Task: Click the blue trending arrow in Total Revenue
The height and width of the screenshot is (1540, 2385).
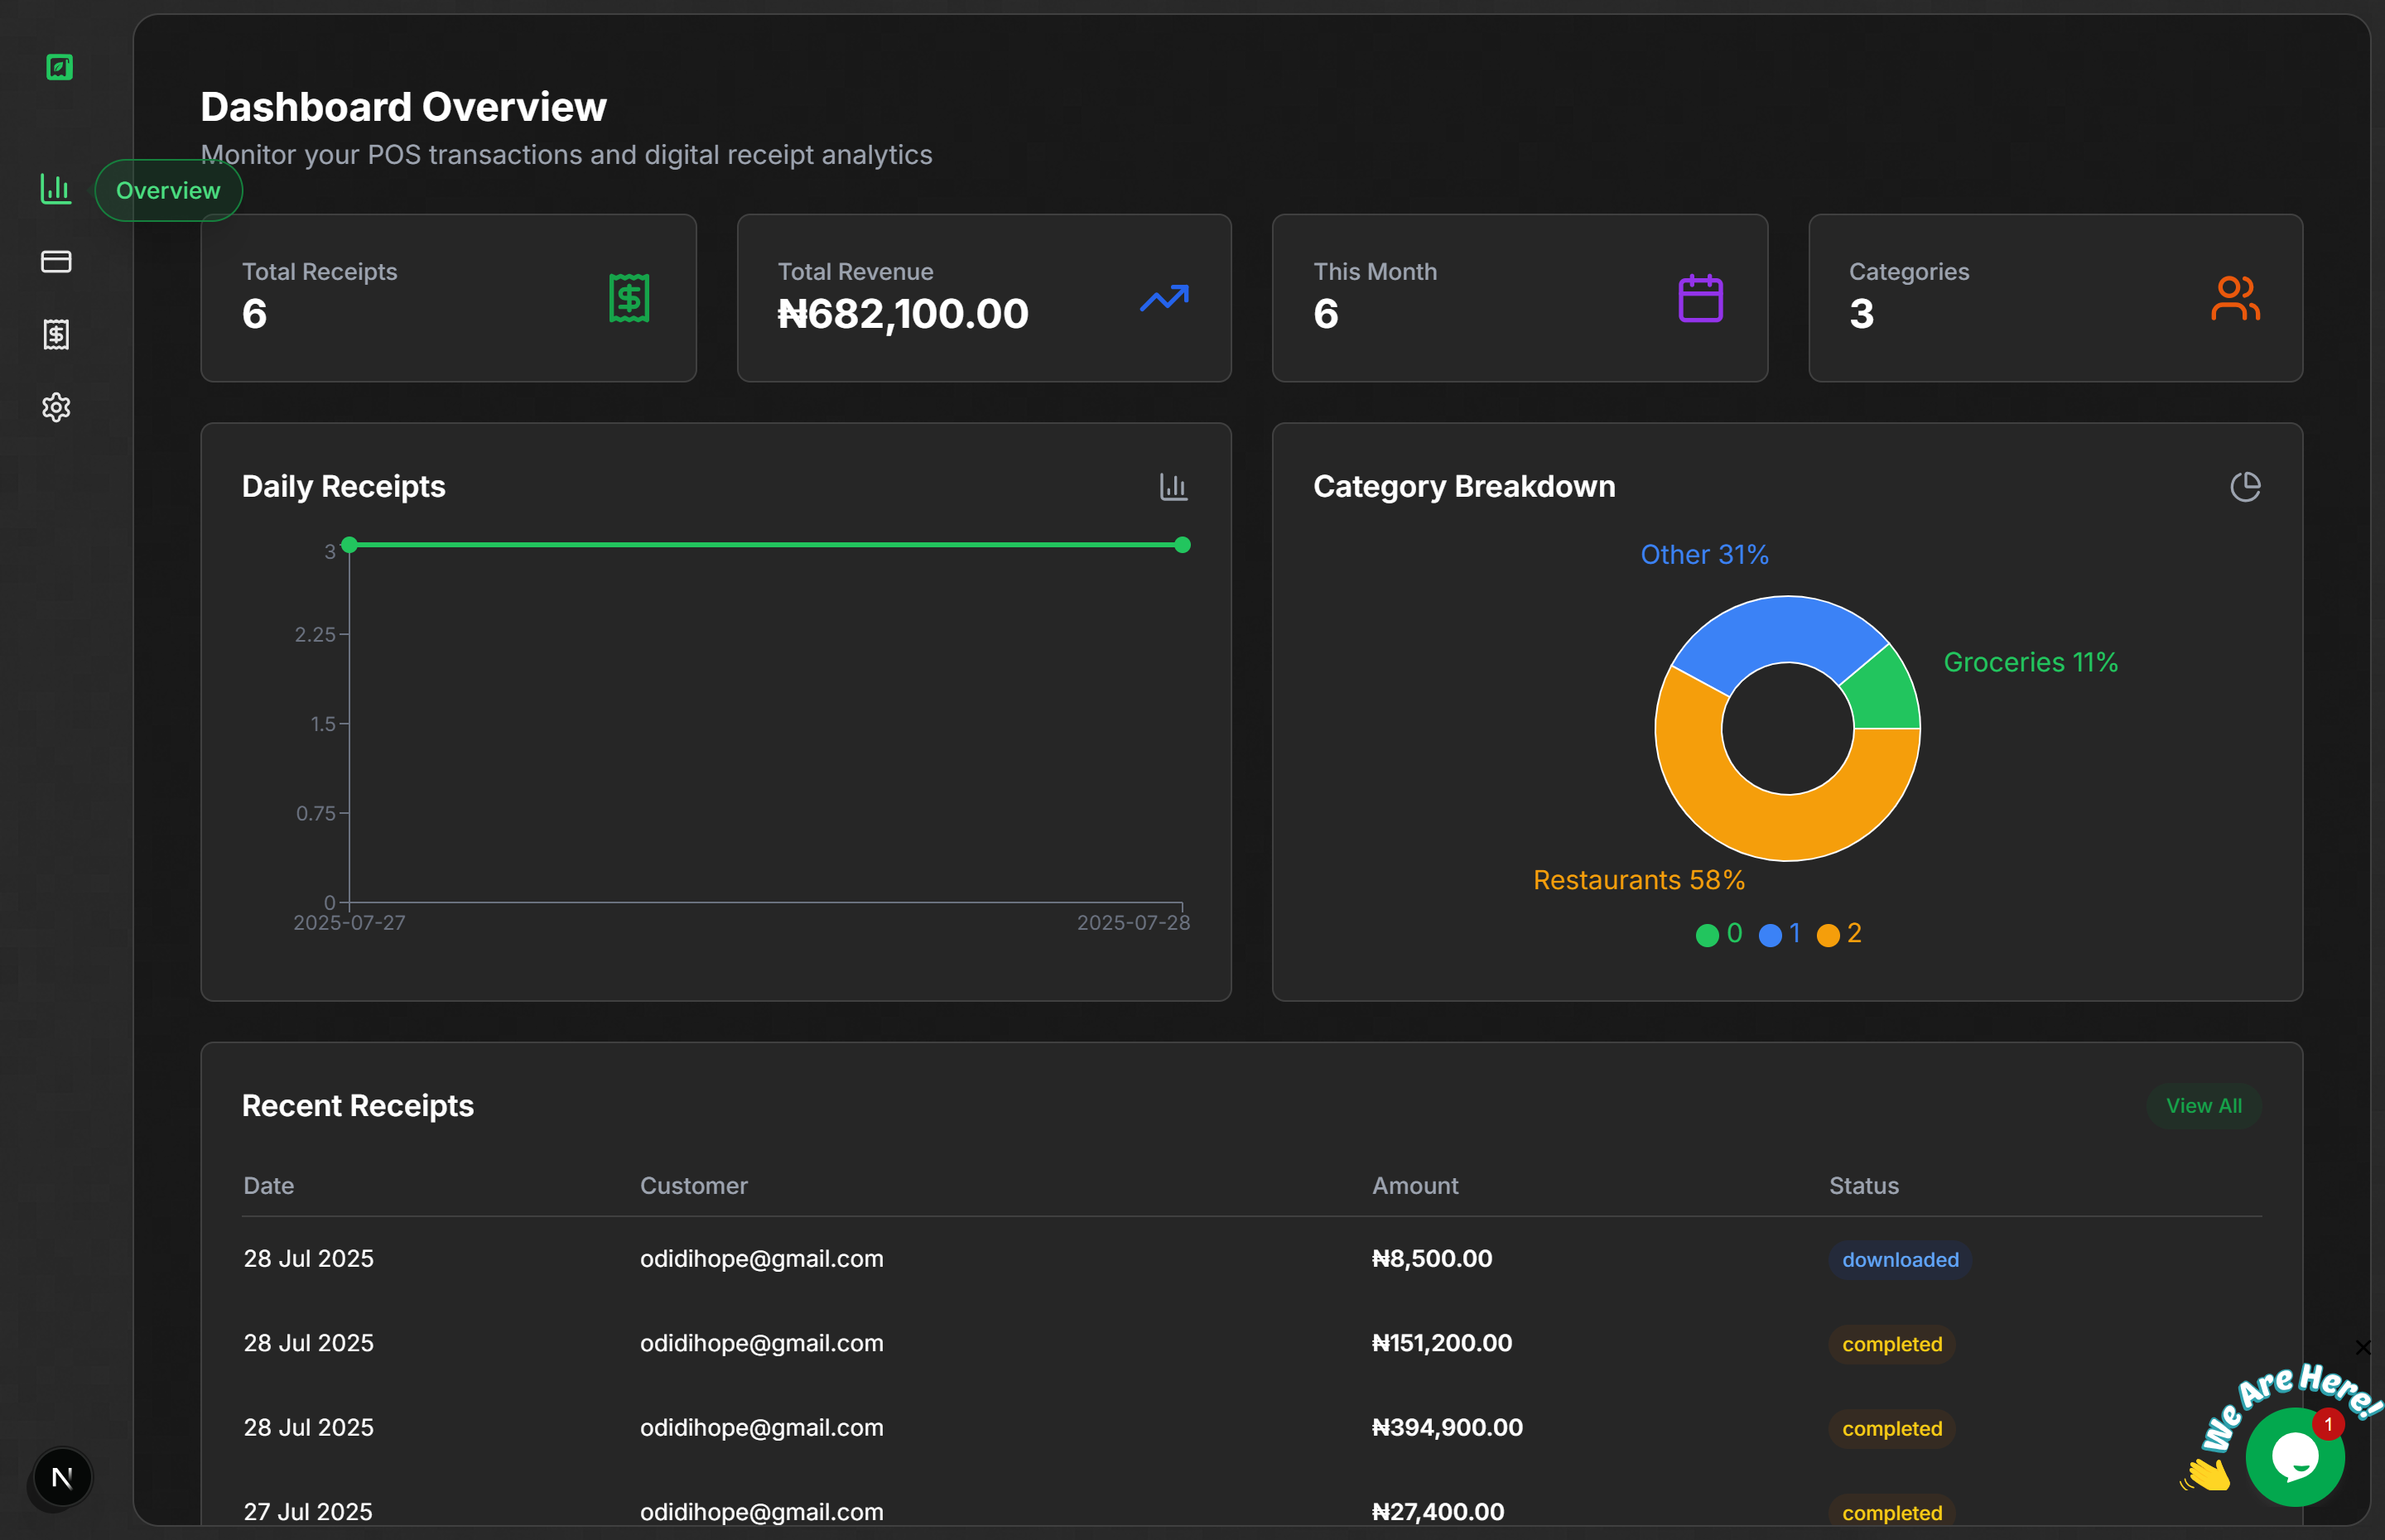Action: click(x=1164, y=298)
